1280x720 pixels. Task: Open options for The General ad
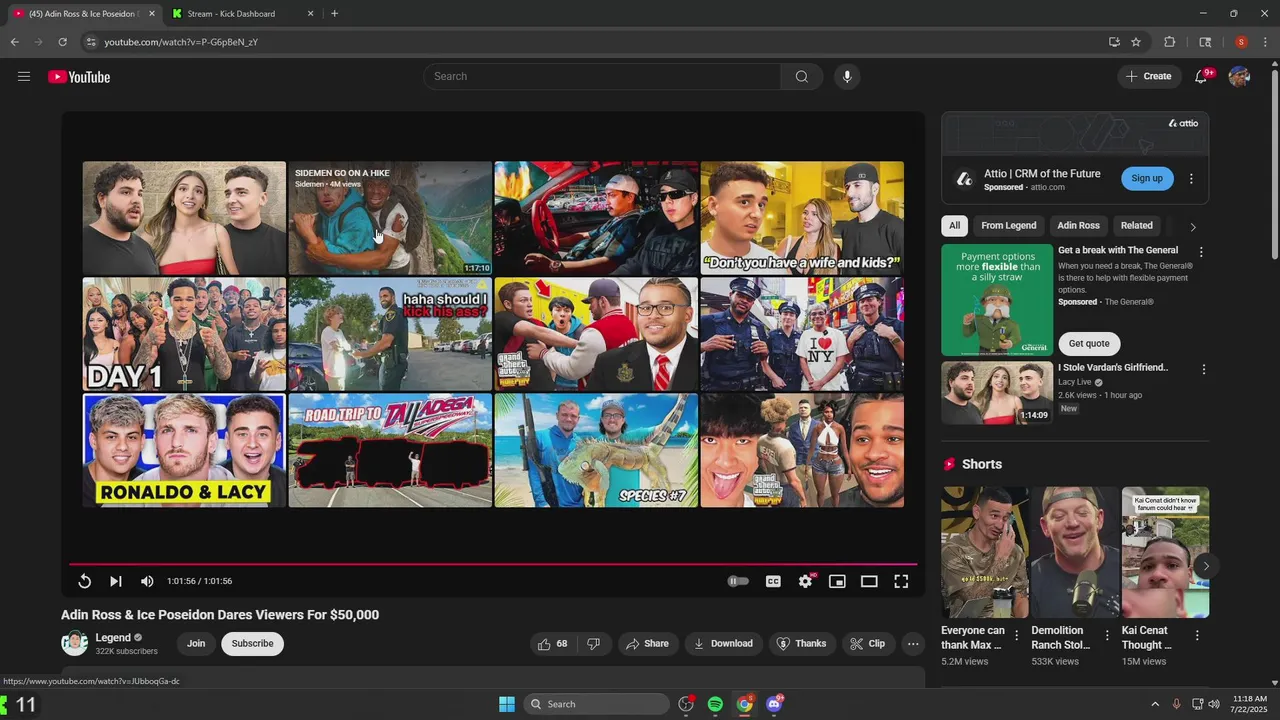pos(1201,252)
